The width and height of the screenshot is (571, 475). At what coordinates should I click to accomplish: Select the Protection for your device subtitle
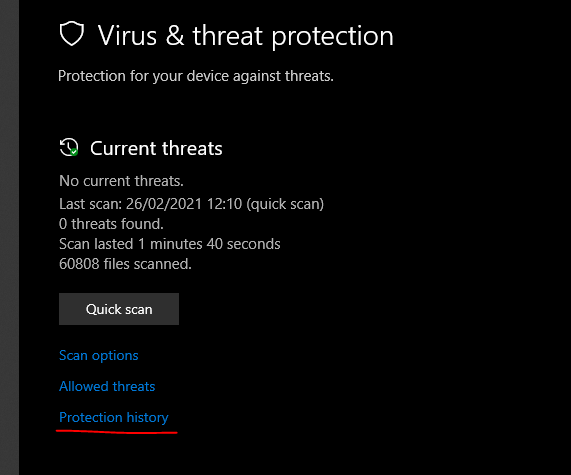point(196,76)
